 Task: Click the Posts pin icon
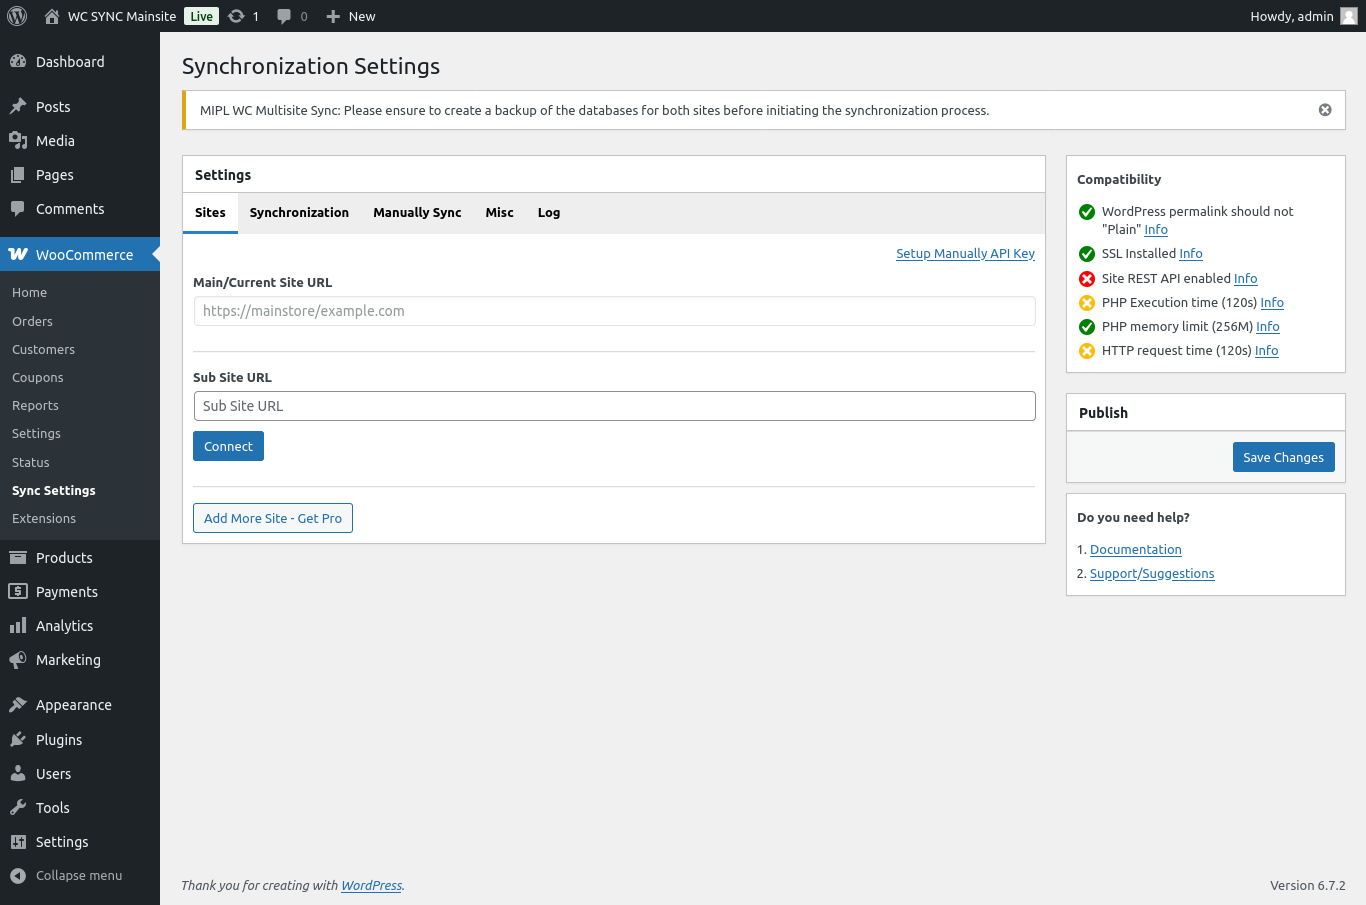tap(18, 107)
